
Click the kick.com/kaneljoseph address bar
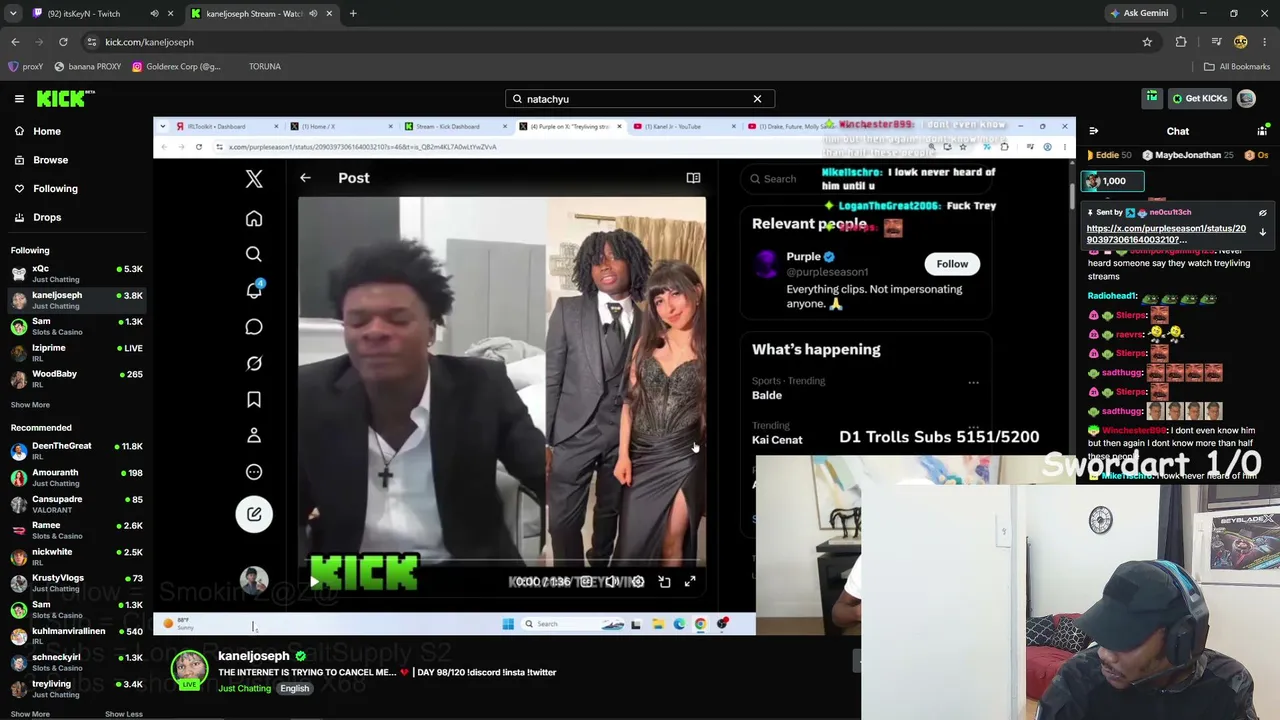620,42
